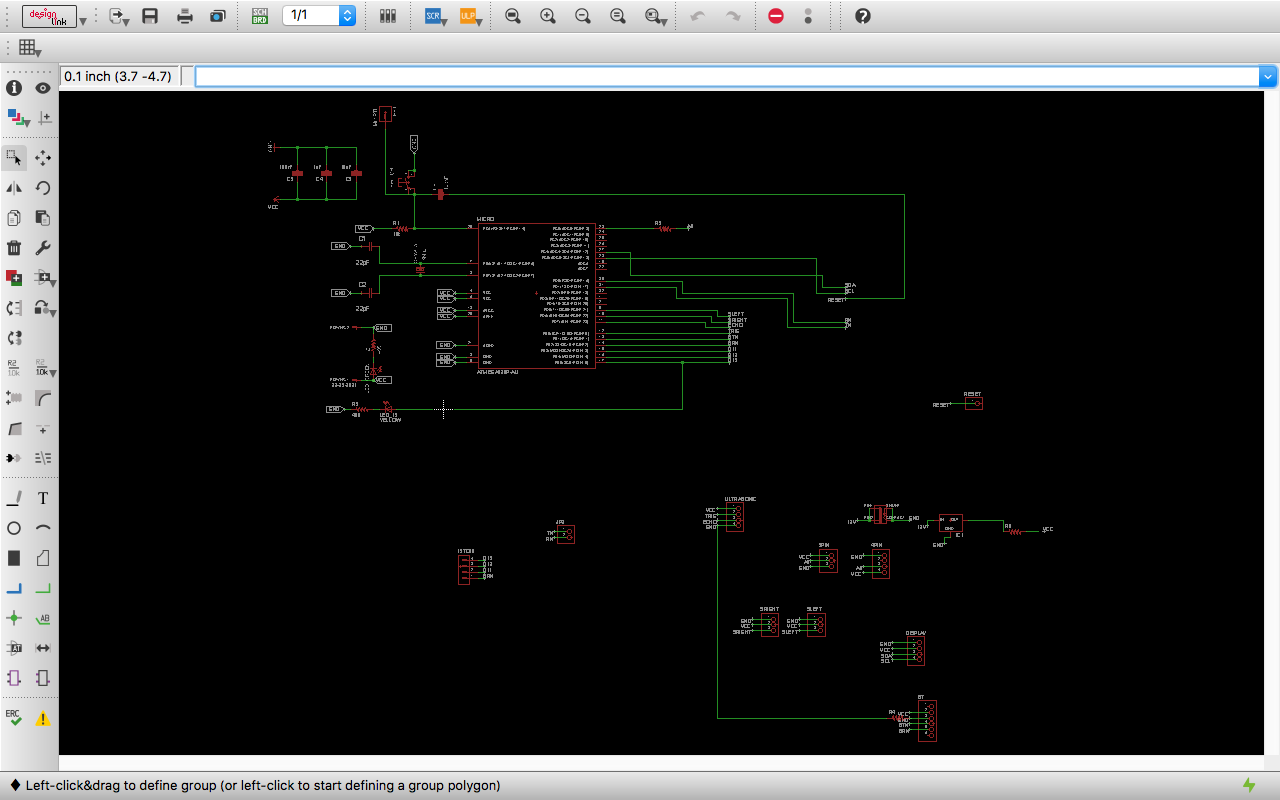The width and height of the screenshot is (1280, 800).
Task: Select the Miter corner tool
Action: (x=43, y=397)
